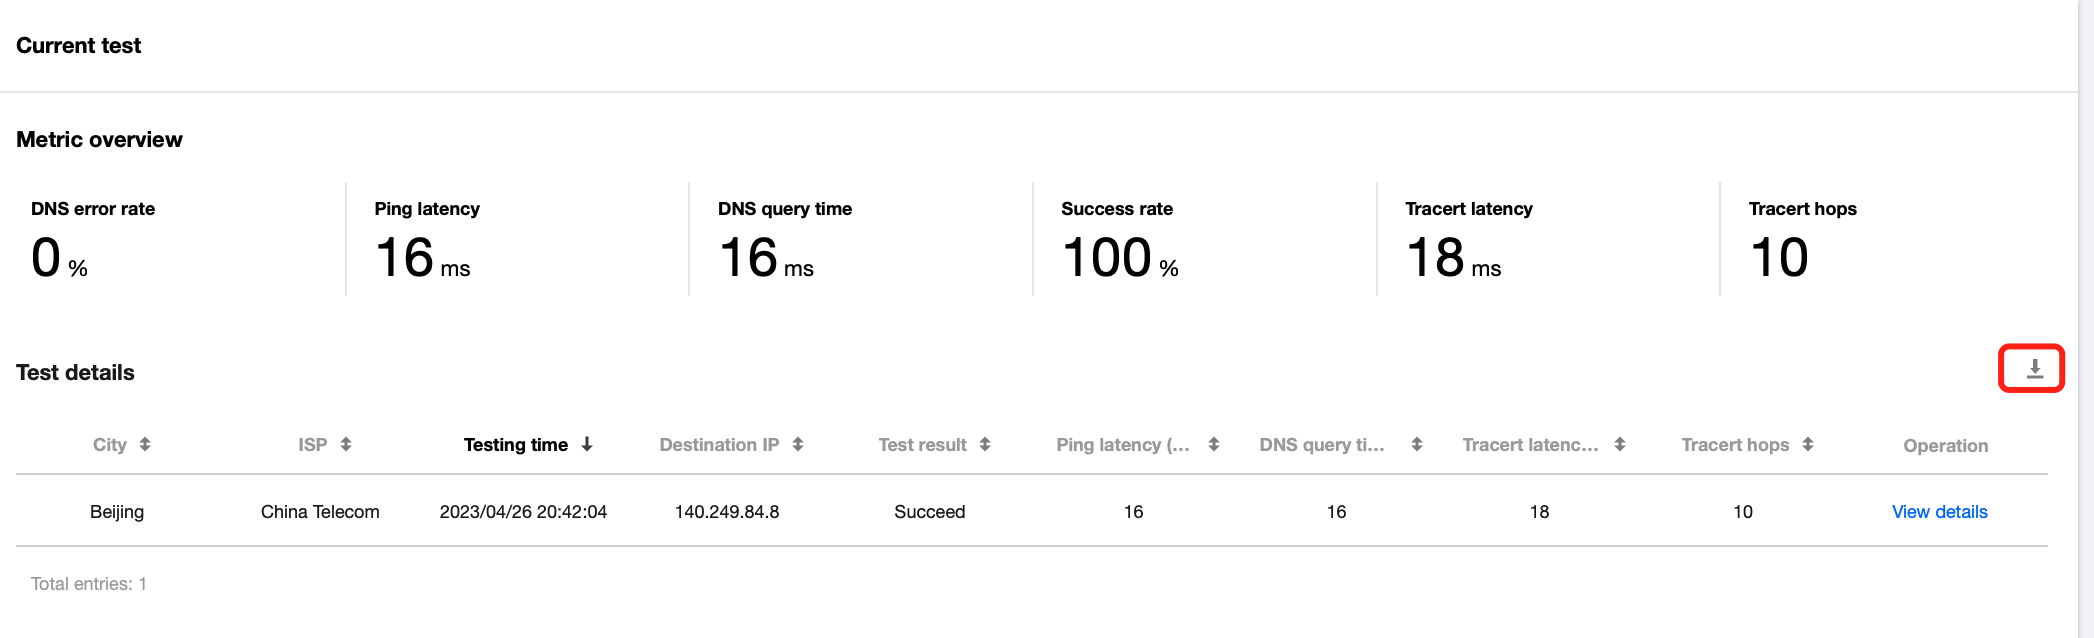This screenshot has width=2094, height=638.
Task: Sort by Destination IP arrows
Action: pos(798,444)
